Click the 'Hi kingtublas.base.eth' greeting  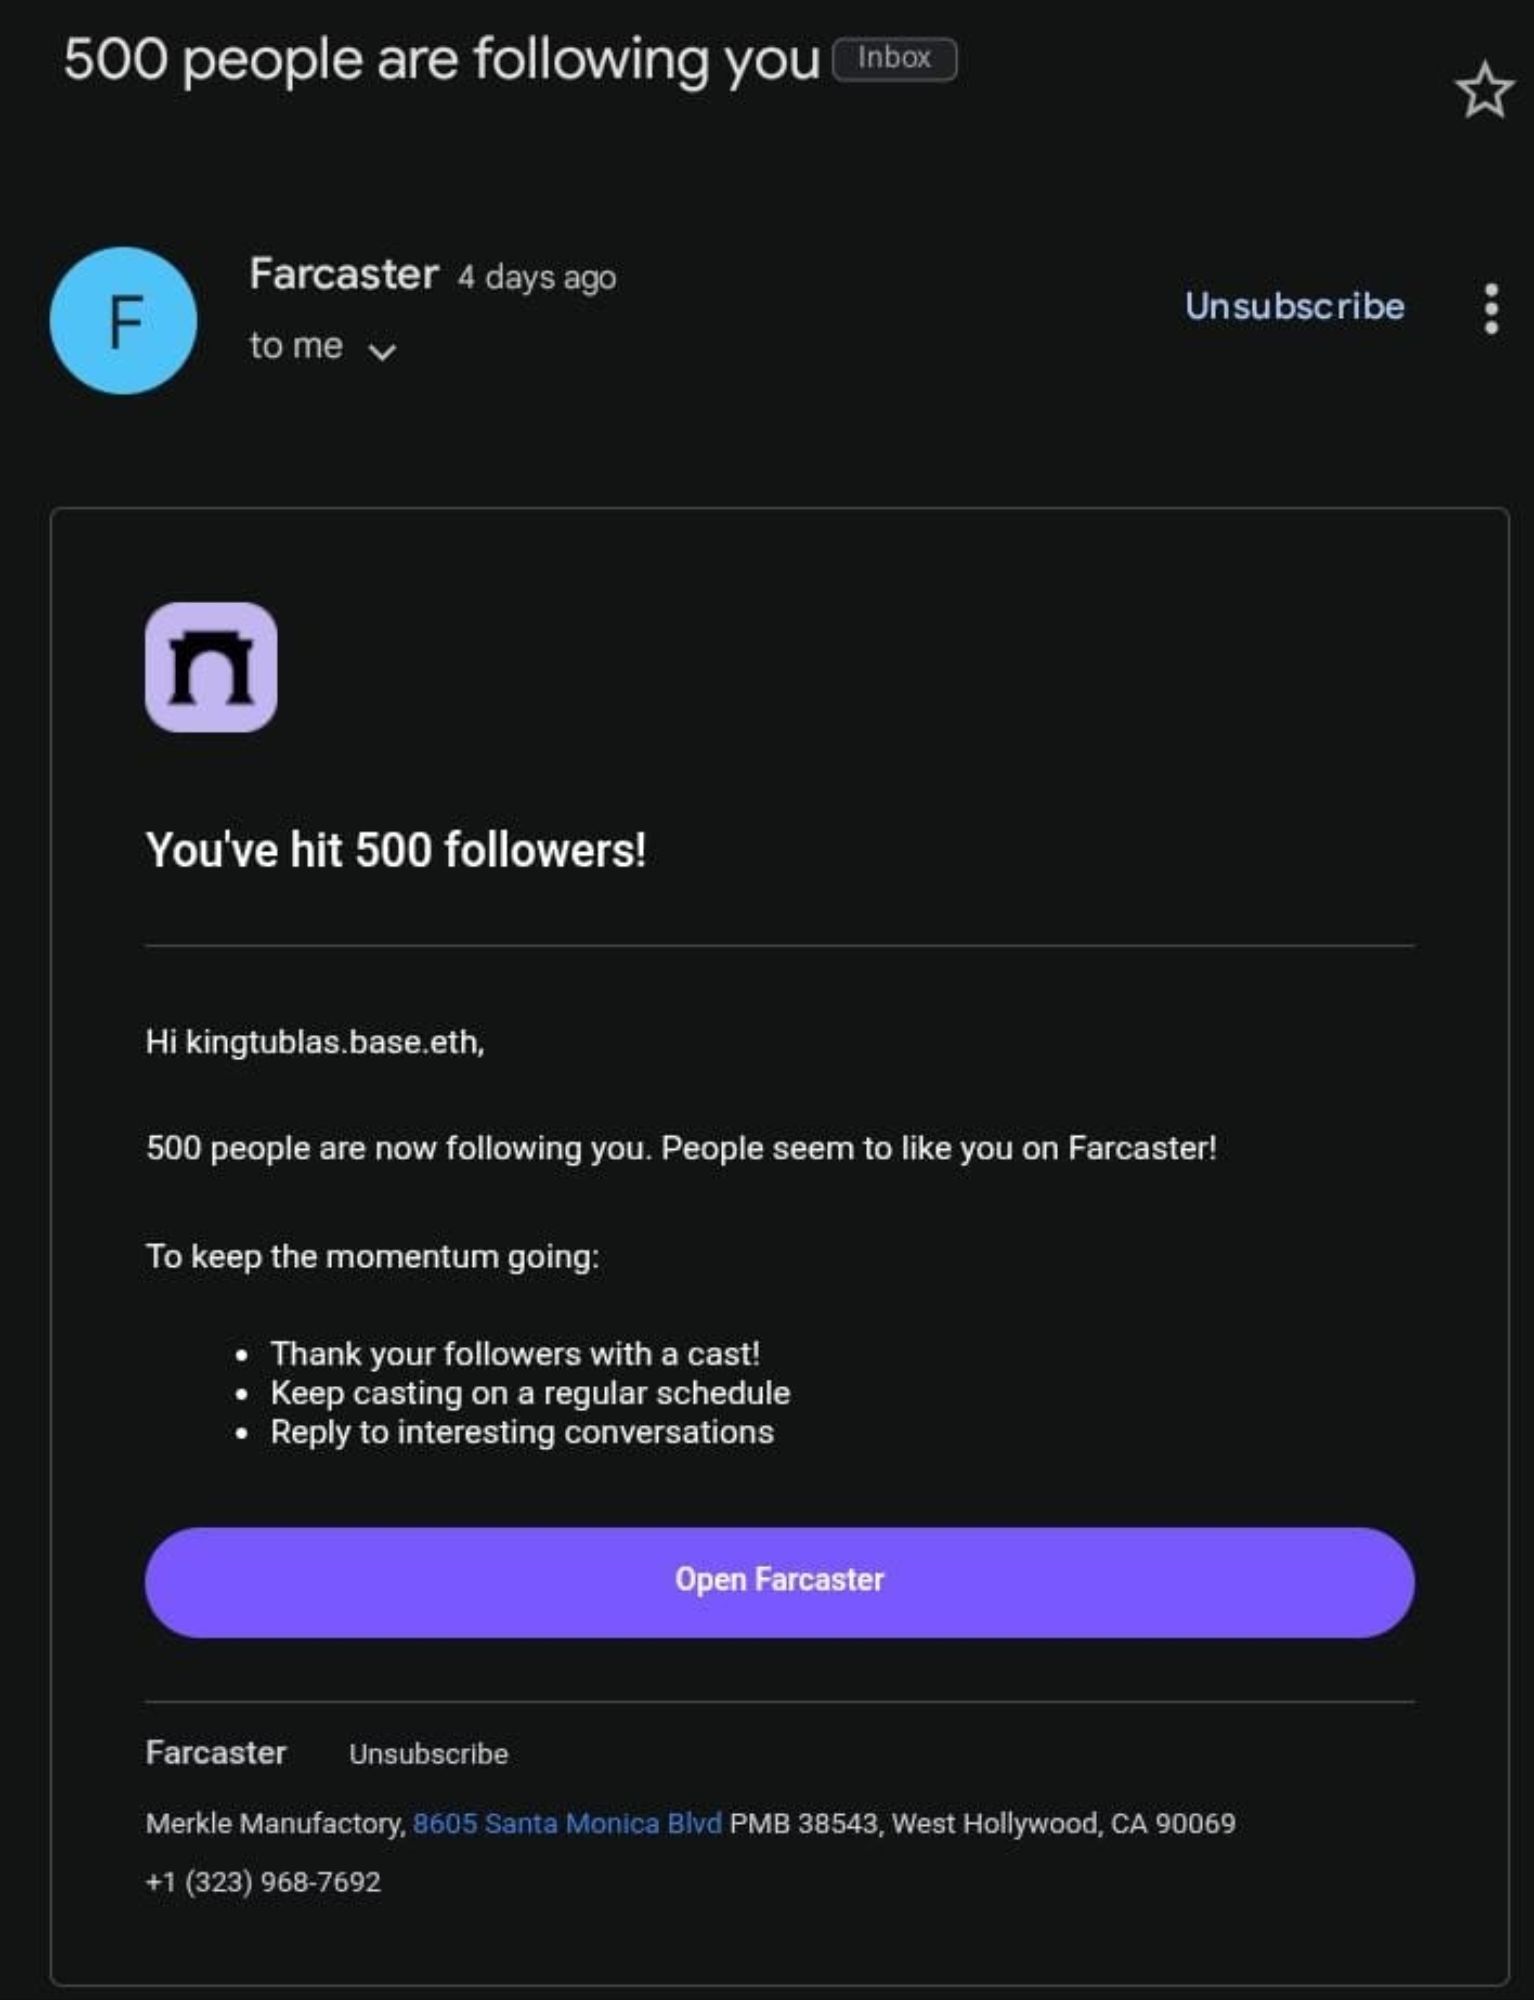pyautogui.click(x=315, y=1042)
